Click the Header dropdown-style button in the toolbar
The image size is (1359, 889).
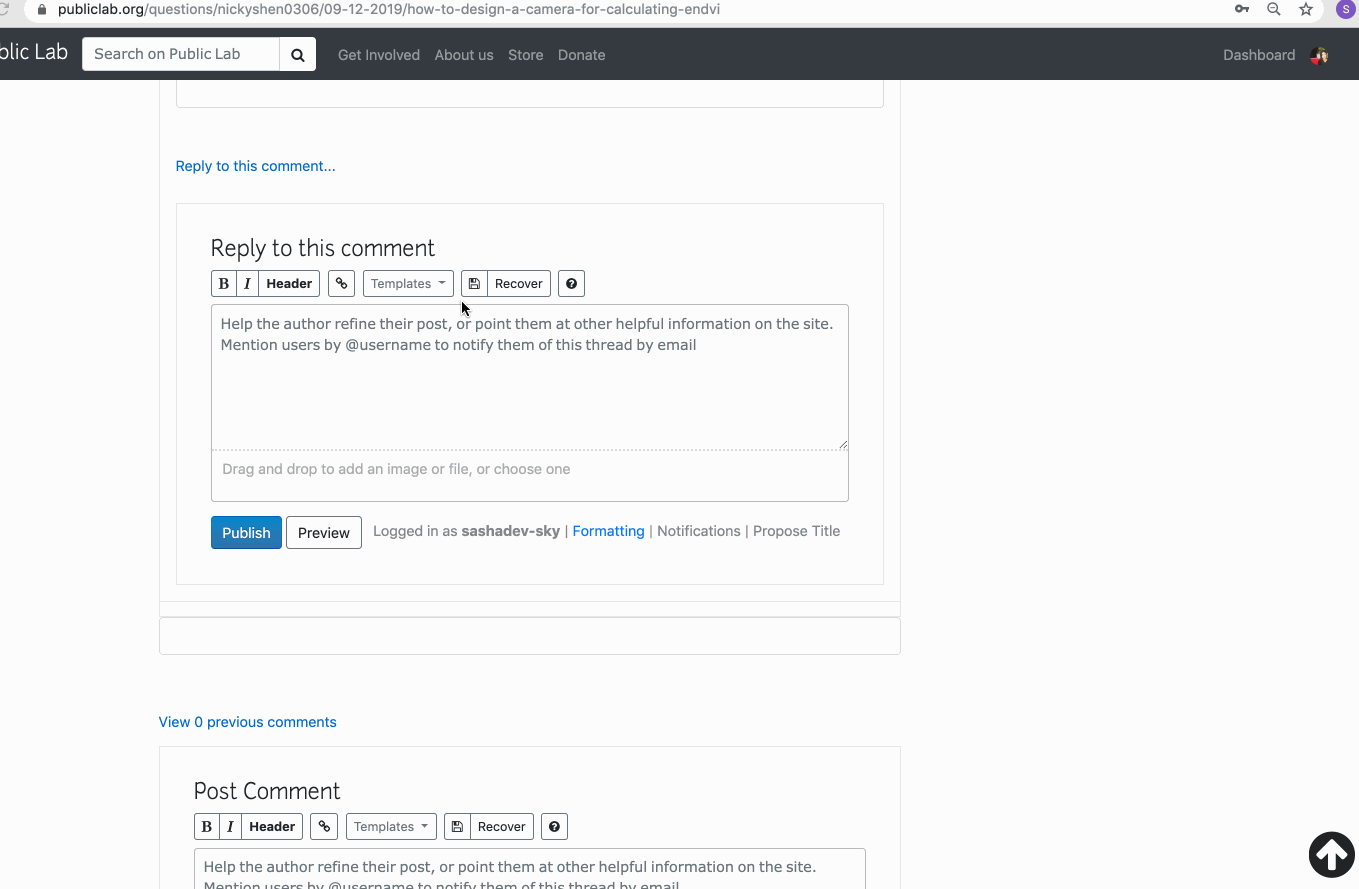pos(288,283)
